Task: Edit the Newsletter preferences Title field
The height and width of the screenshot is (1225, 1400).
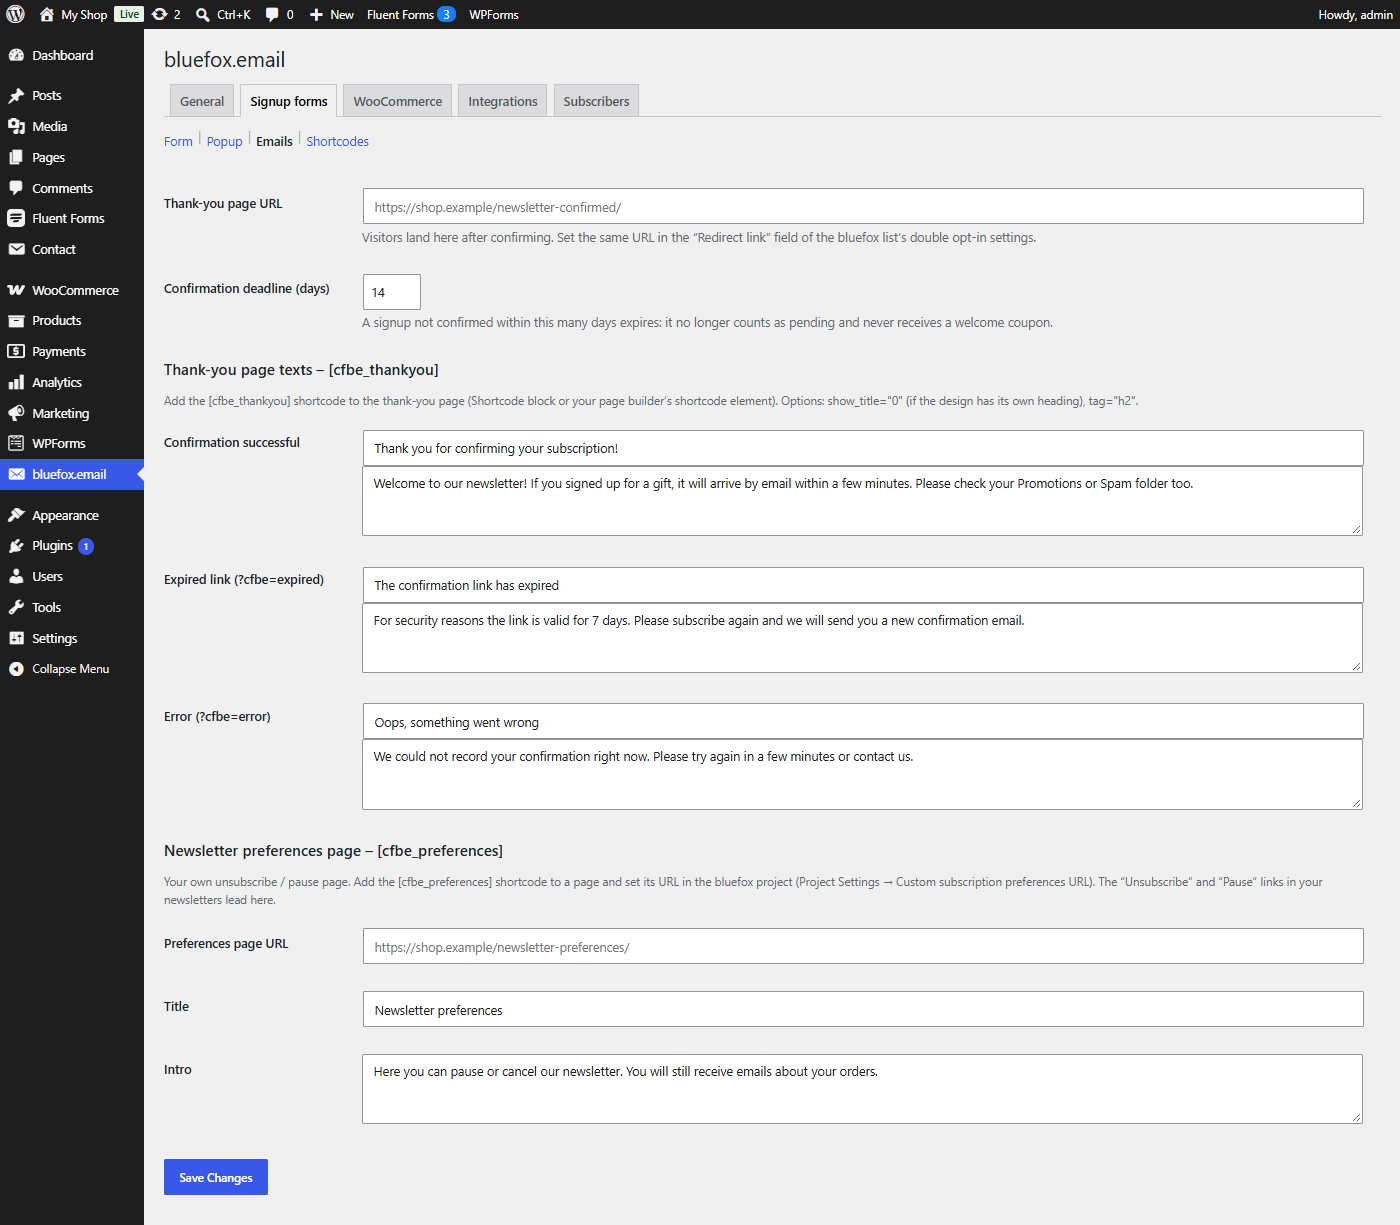Action: click(x=863, y=1009)
